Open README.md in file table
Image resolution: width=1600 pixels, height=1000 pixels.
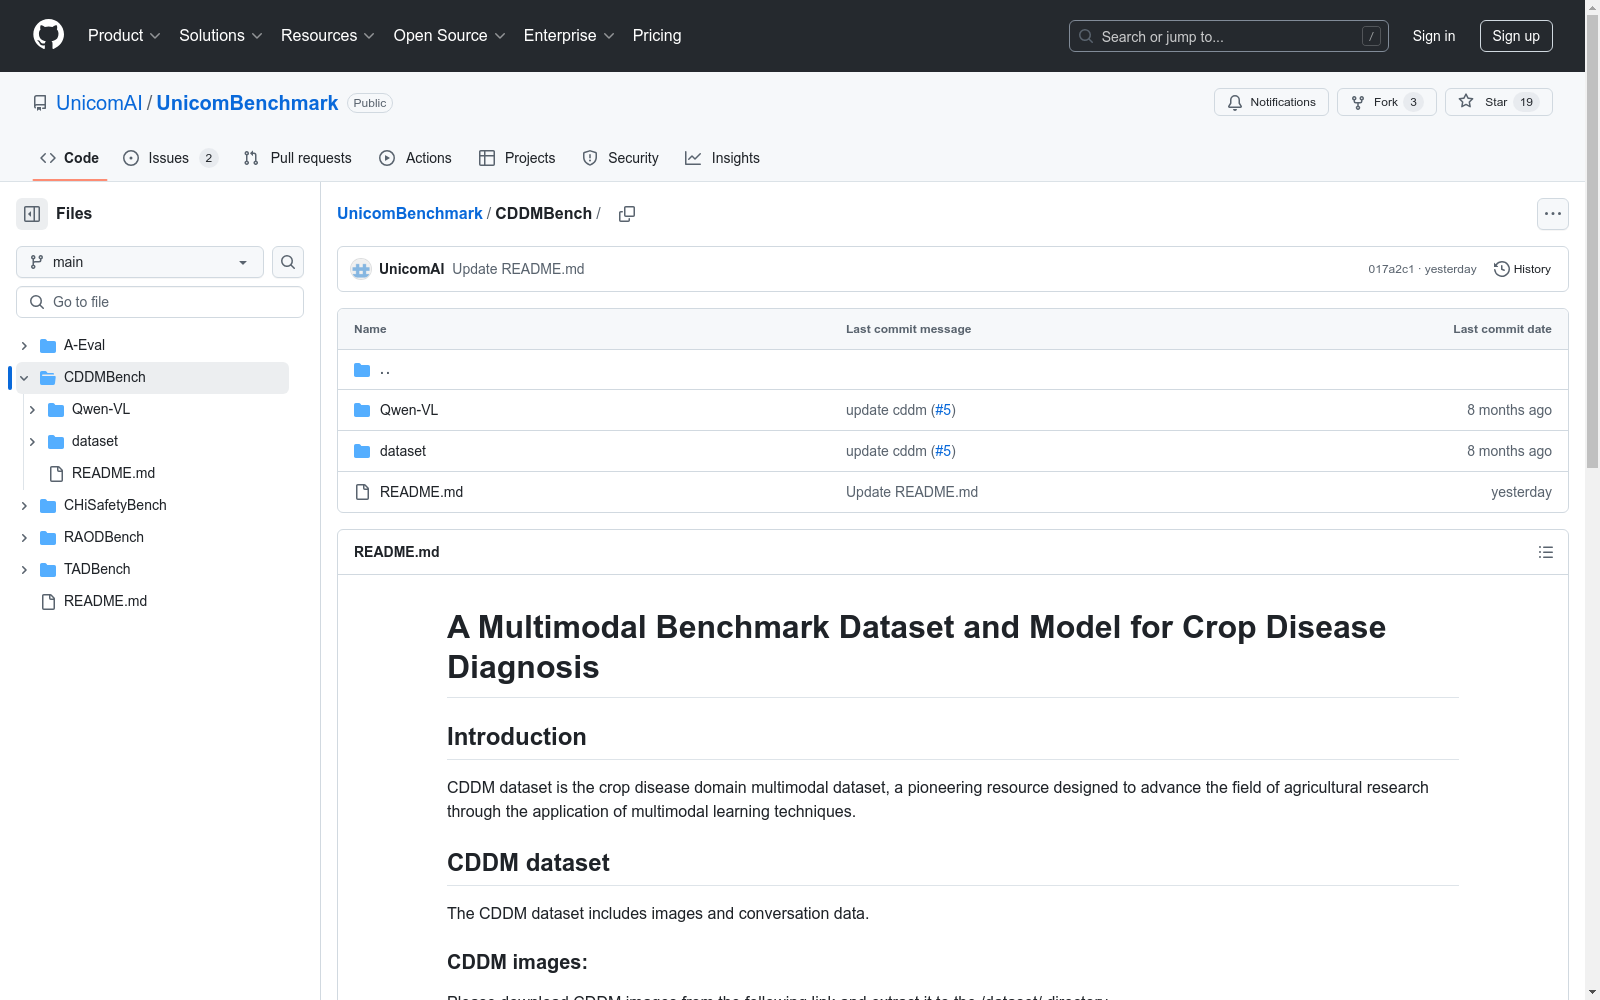pyautogui.click(x=421, y=492)
